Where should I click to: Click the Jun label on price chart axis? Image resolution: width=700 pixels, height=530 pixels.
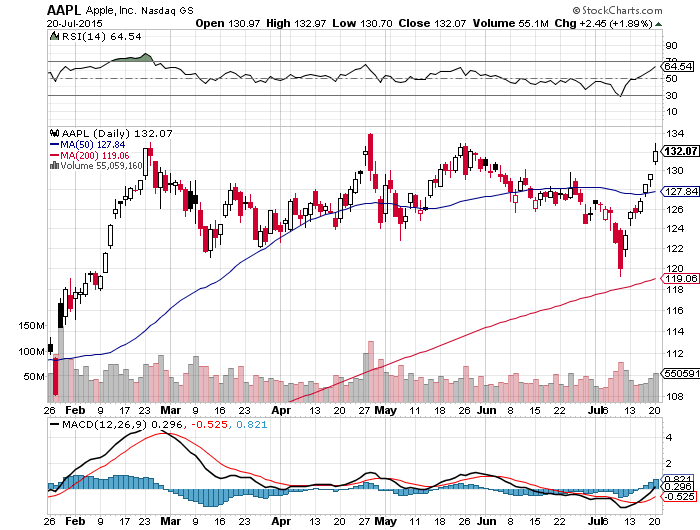[486, 410]
